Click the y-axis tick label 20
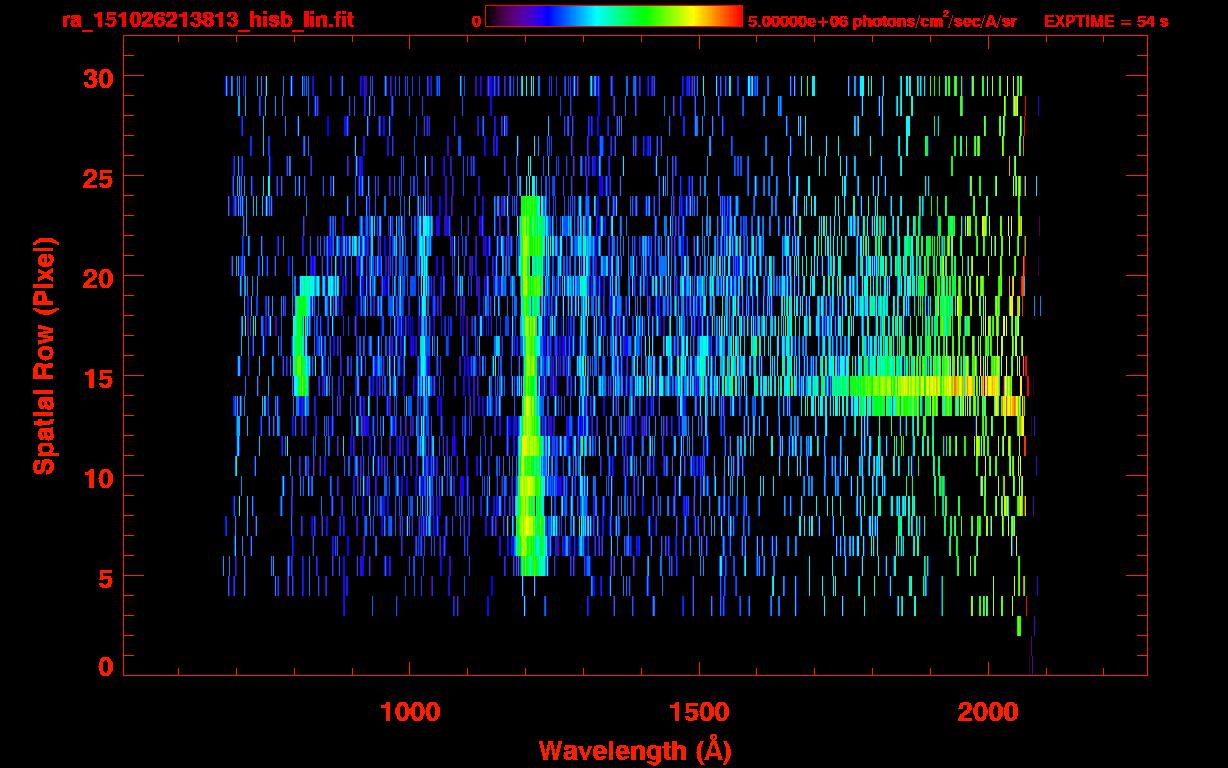This screenshot has width=1228, height=768. (97, 276)
